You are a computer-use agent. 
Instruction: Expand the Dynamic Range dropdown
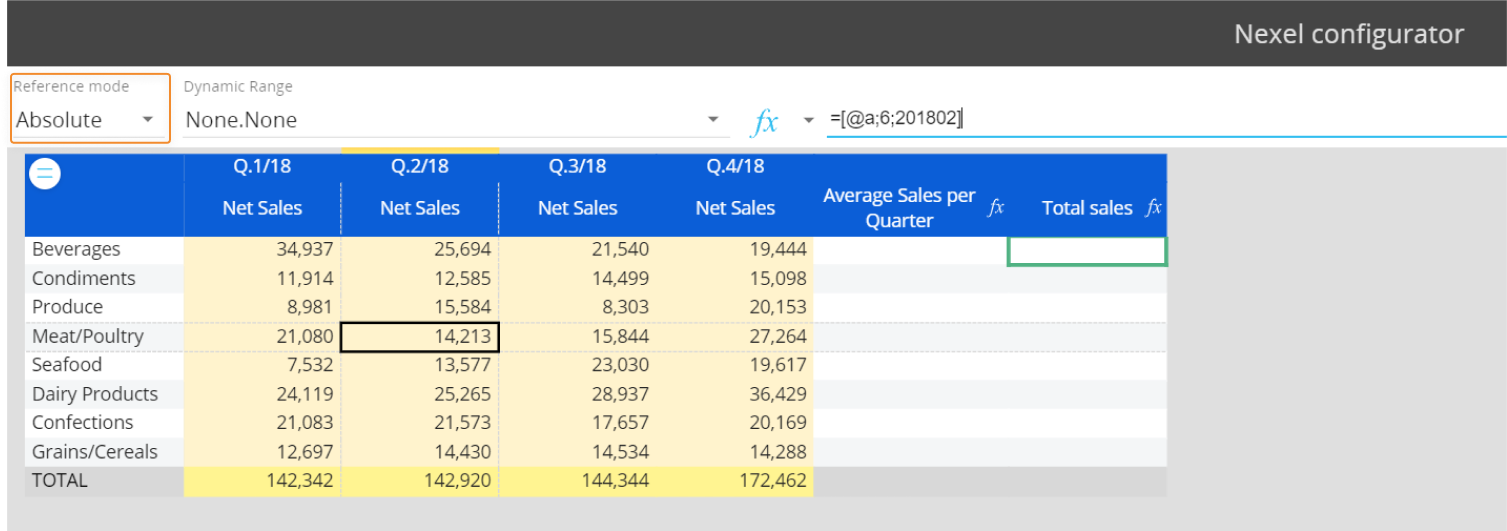tap(712, 120)
